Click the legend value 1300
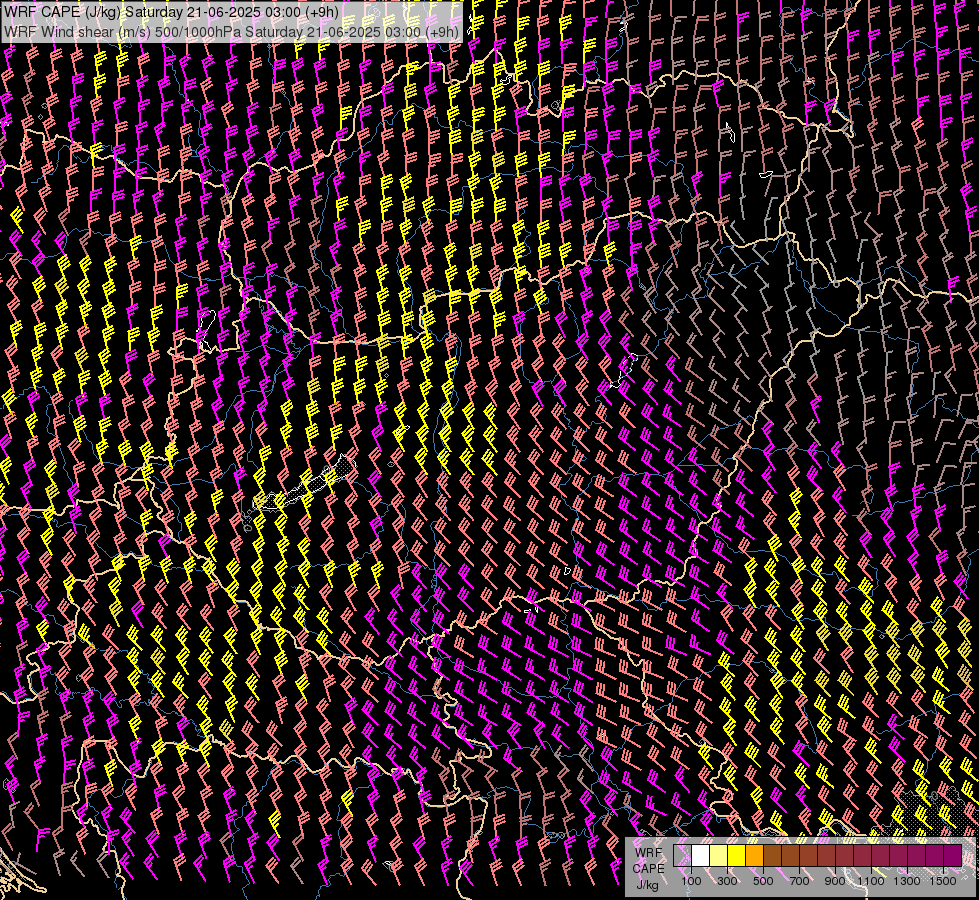 pyautogui.click(x=907, y=881)
